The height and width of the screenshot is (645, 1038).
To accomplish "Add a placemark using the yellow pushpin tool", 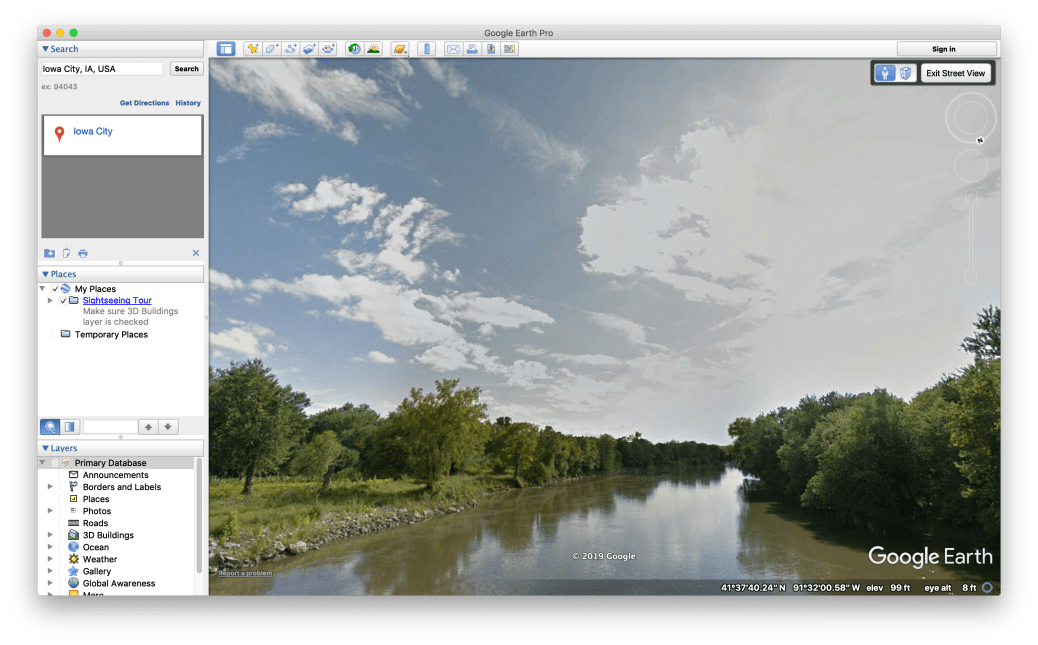I will coord(252,48).
